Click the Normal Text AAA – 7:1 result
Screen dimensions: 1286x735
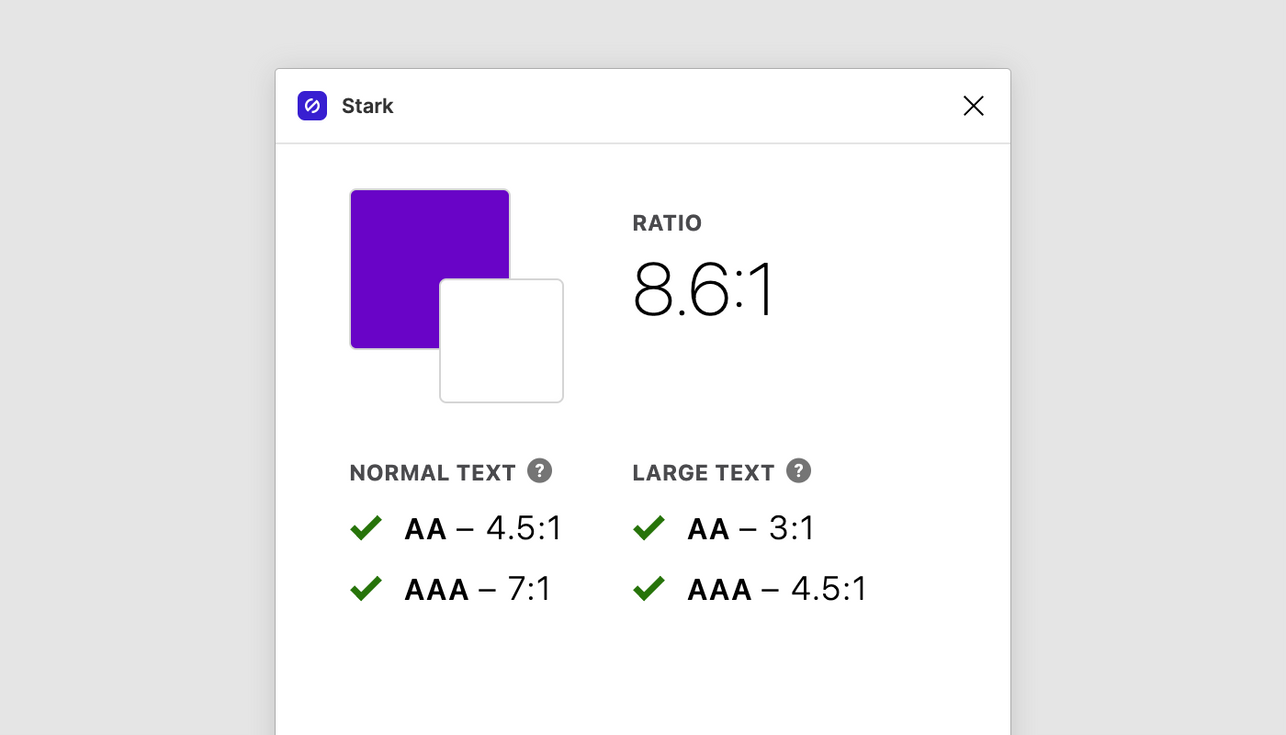[x=478, y=589]
